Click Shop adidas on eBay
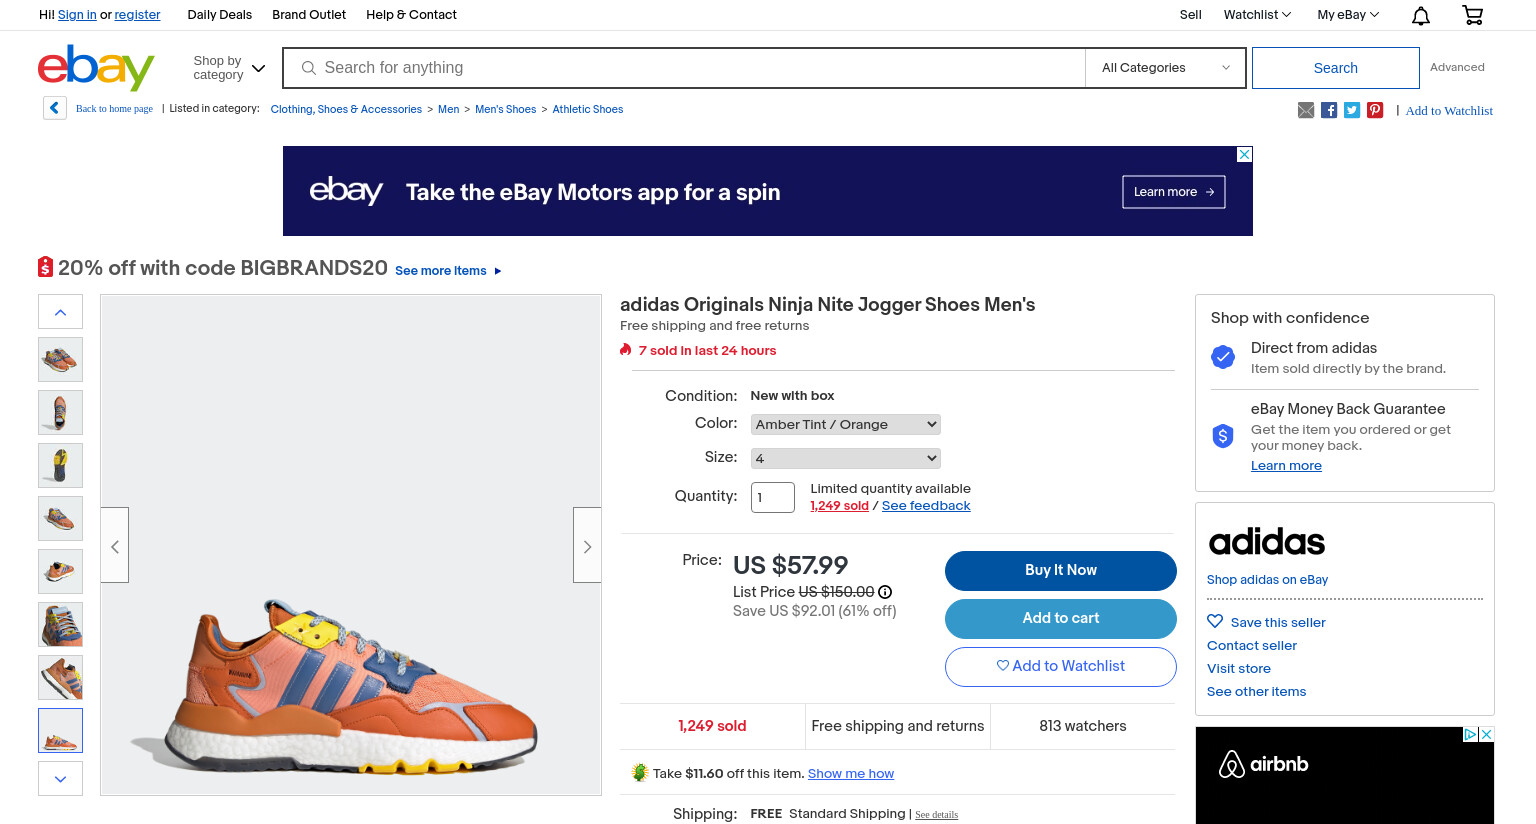This screenshot has height=824, width=1536. [1267, 580]
